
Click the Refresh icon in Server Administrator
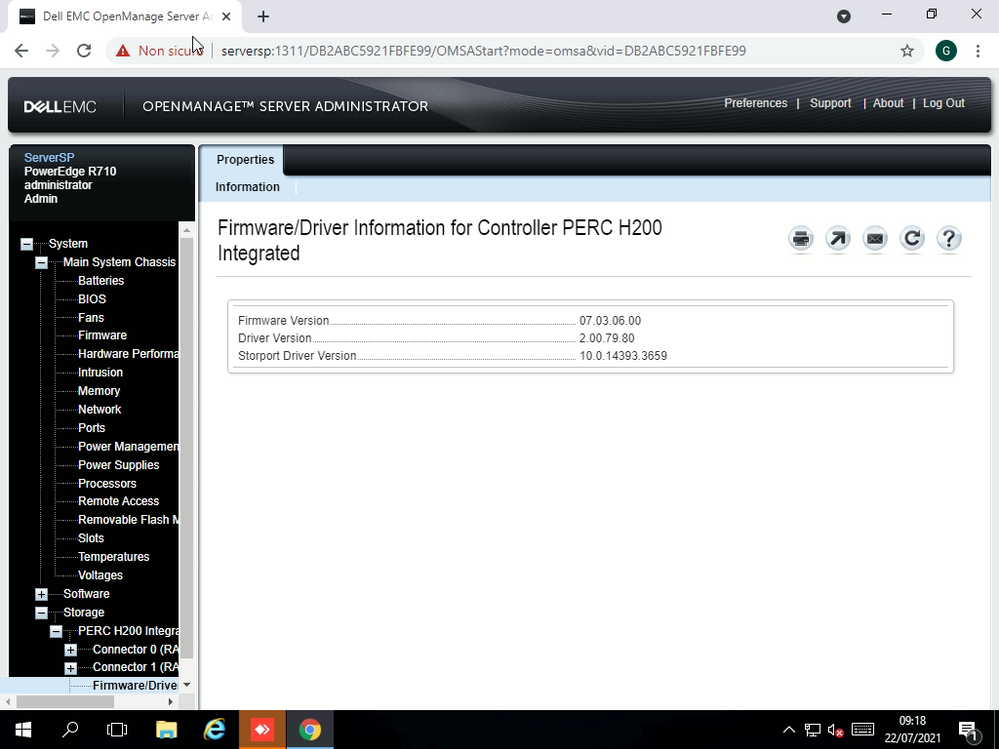[912, 239]
